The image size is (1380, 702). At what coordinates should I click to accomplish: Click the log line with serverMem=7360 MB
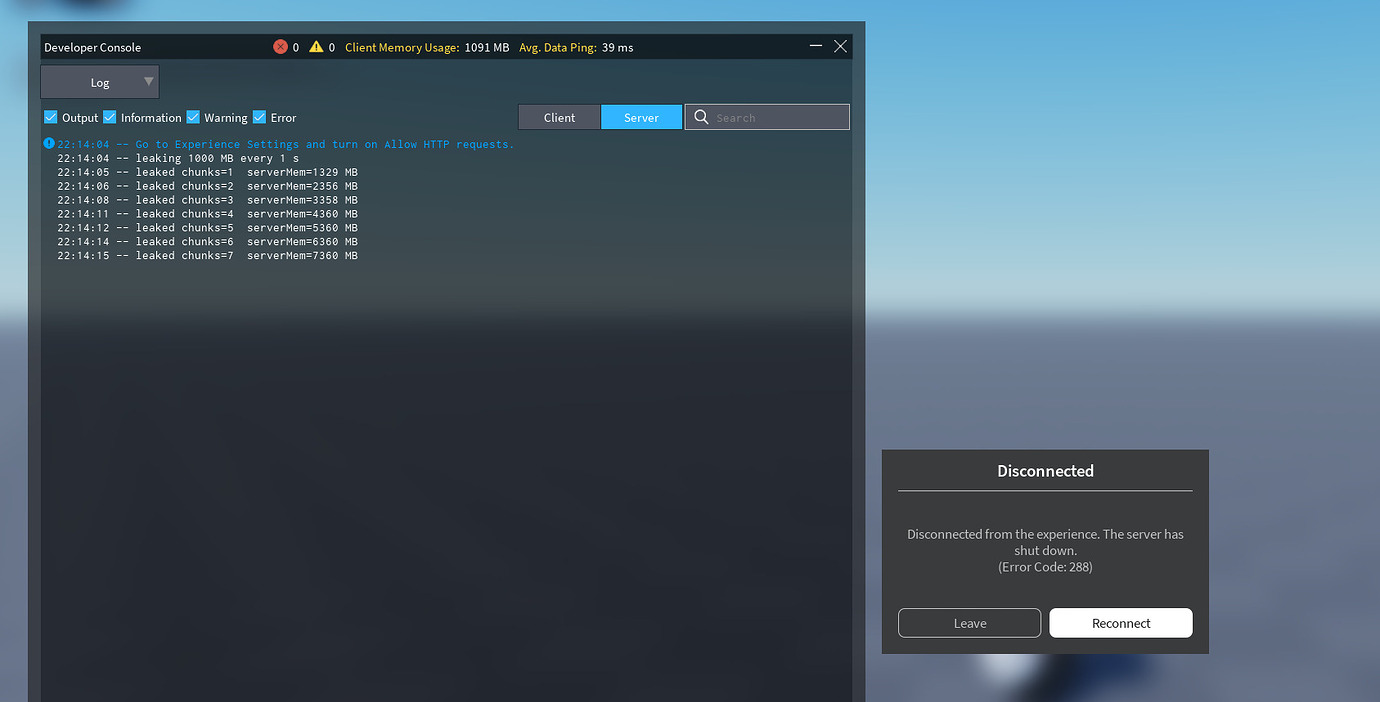coord(207,256)
